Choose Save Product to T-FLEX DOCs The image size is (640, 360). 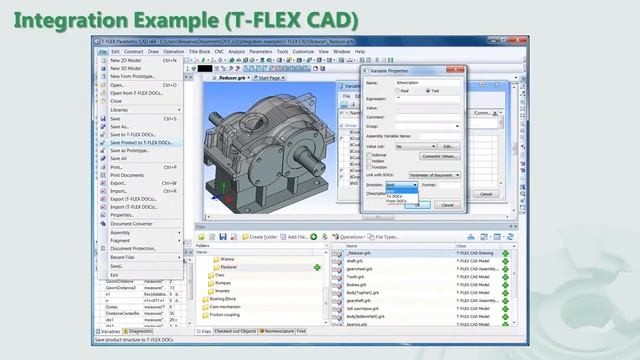tap(141, 143)
